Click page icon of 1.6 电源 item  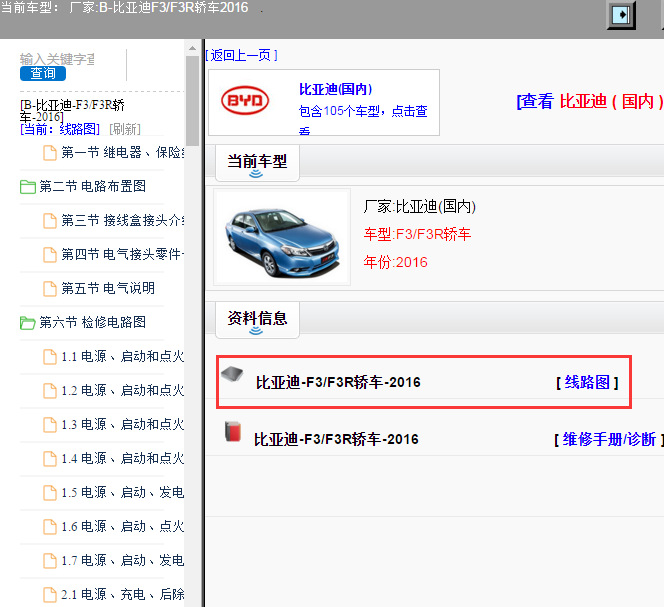(50, 527)
